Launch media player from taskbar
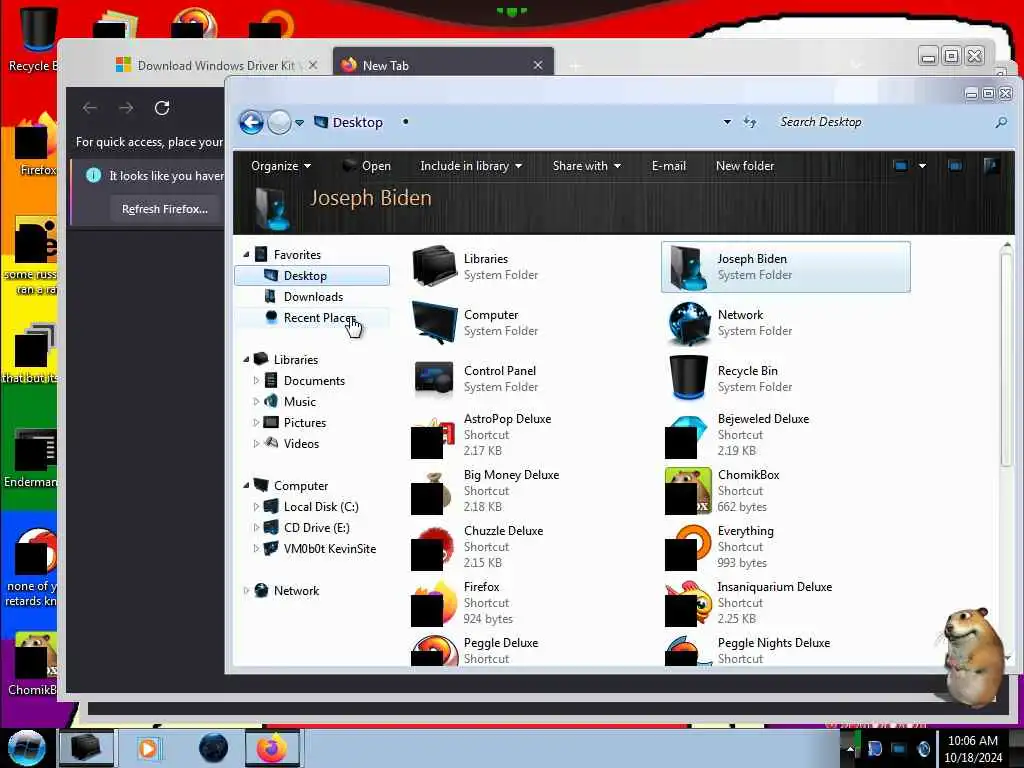 tap(148, 748)
